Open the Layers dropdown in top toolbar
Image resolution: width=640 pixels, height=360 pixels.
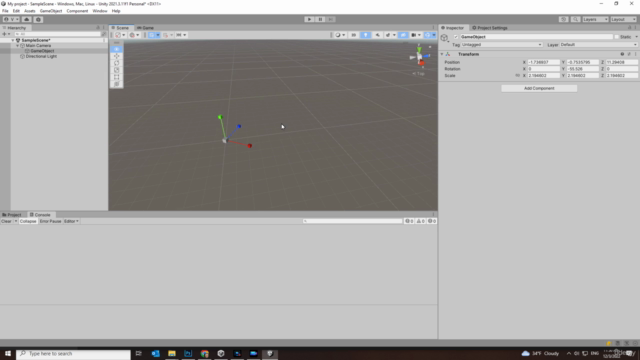click(x=595, y=19)
